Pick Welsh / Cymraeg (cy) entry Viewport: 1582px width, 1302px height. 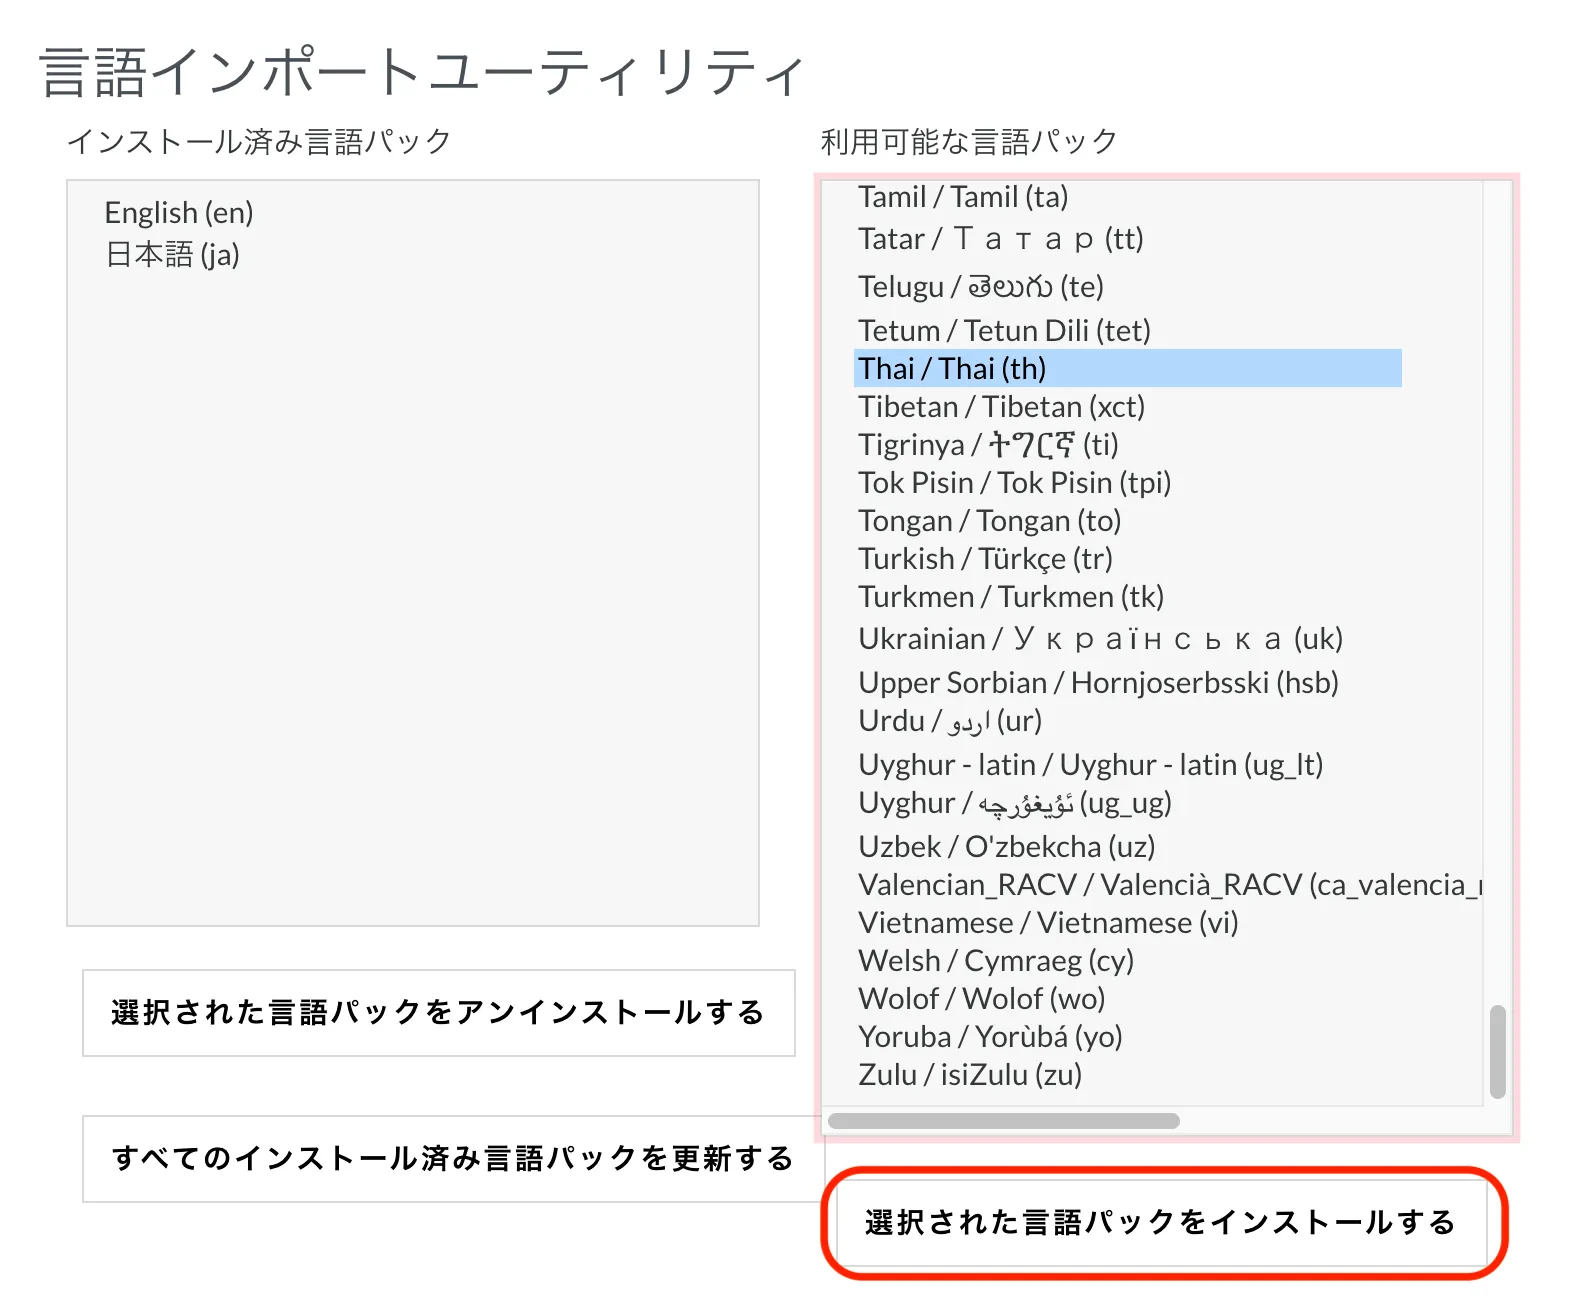(x=996, y=961)
